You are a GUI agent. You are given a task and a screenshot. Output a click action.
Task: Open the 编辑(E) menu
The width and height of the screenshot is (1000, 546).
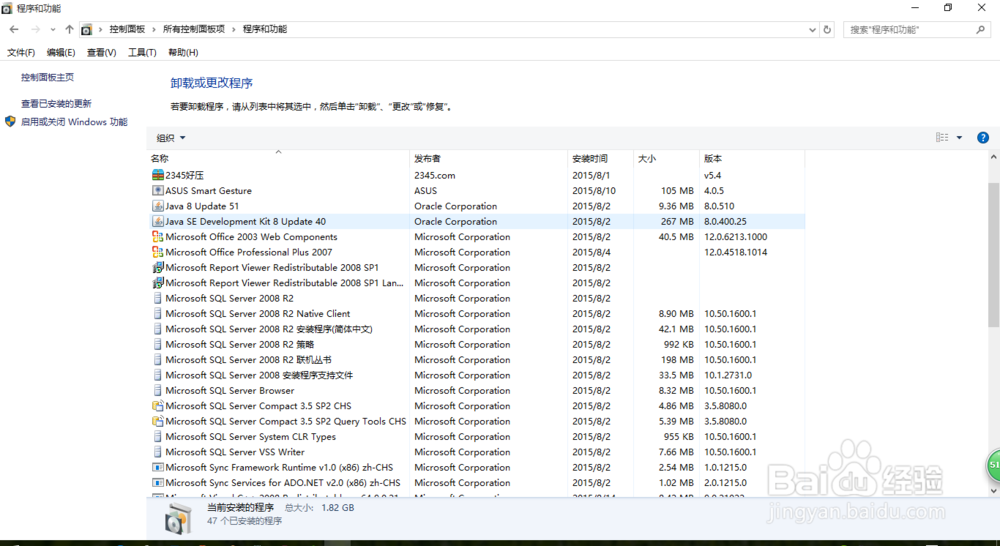coord(61,52)
